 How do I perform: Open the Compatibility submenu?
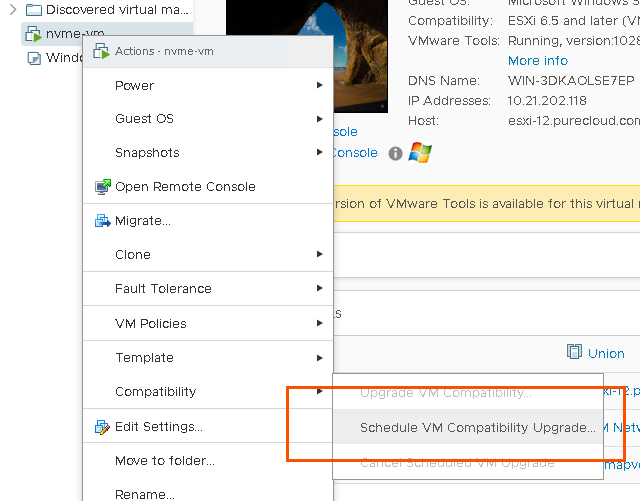pyautogui.click(x=208, y=392)
